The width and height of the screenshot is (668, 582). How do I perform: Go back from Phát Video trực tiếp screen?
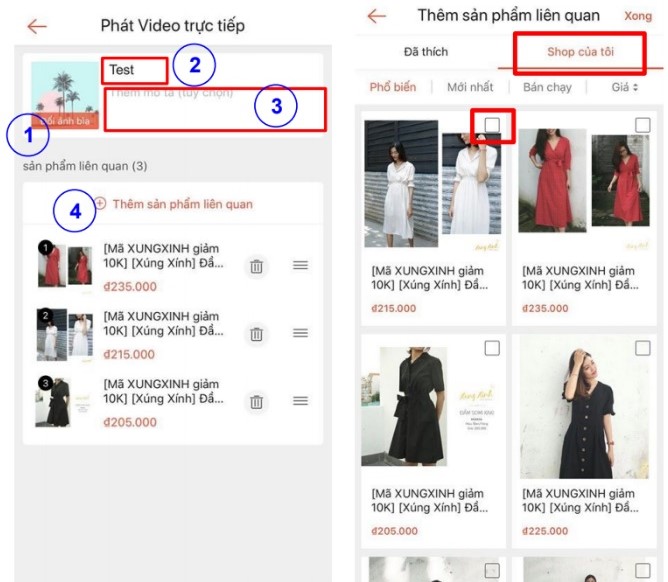click(37, 26)
